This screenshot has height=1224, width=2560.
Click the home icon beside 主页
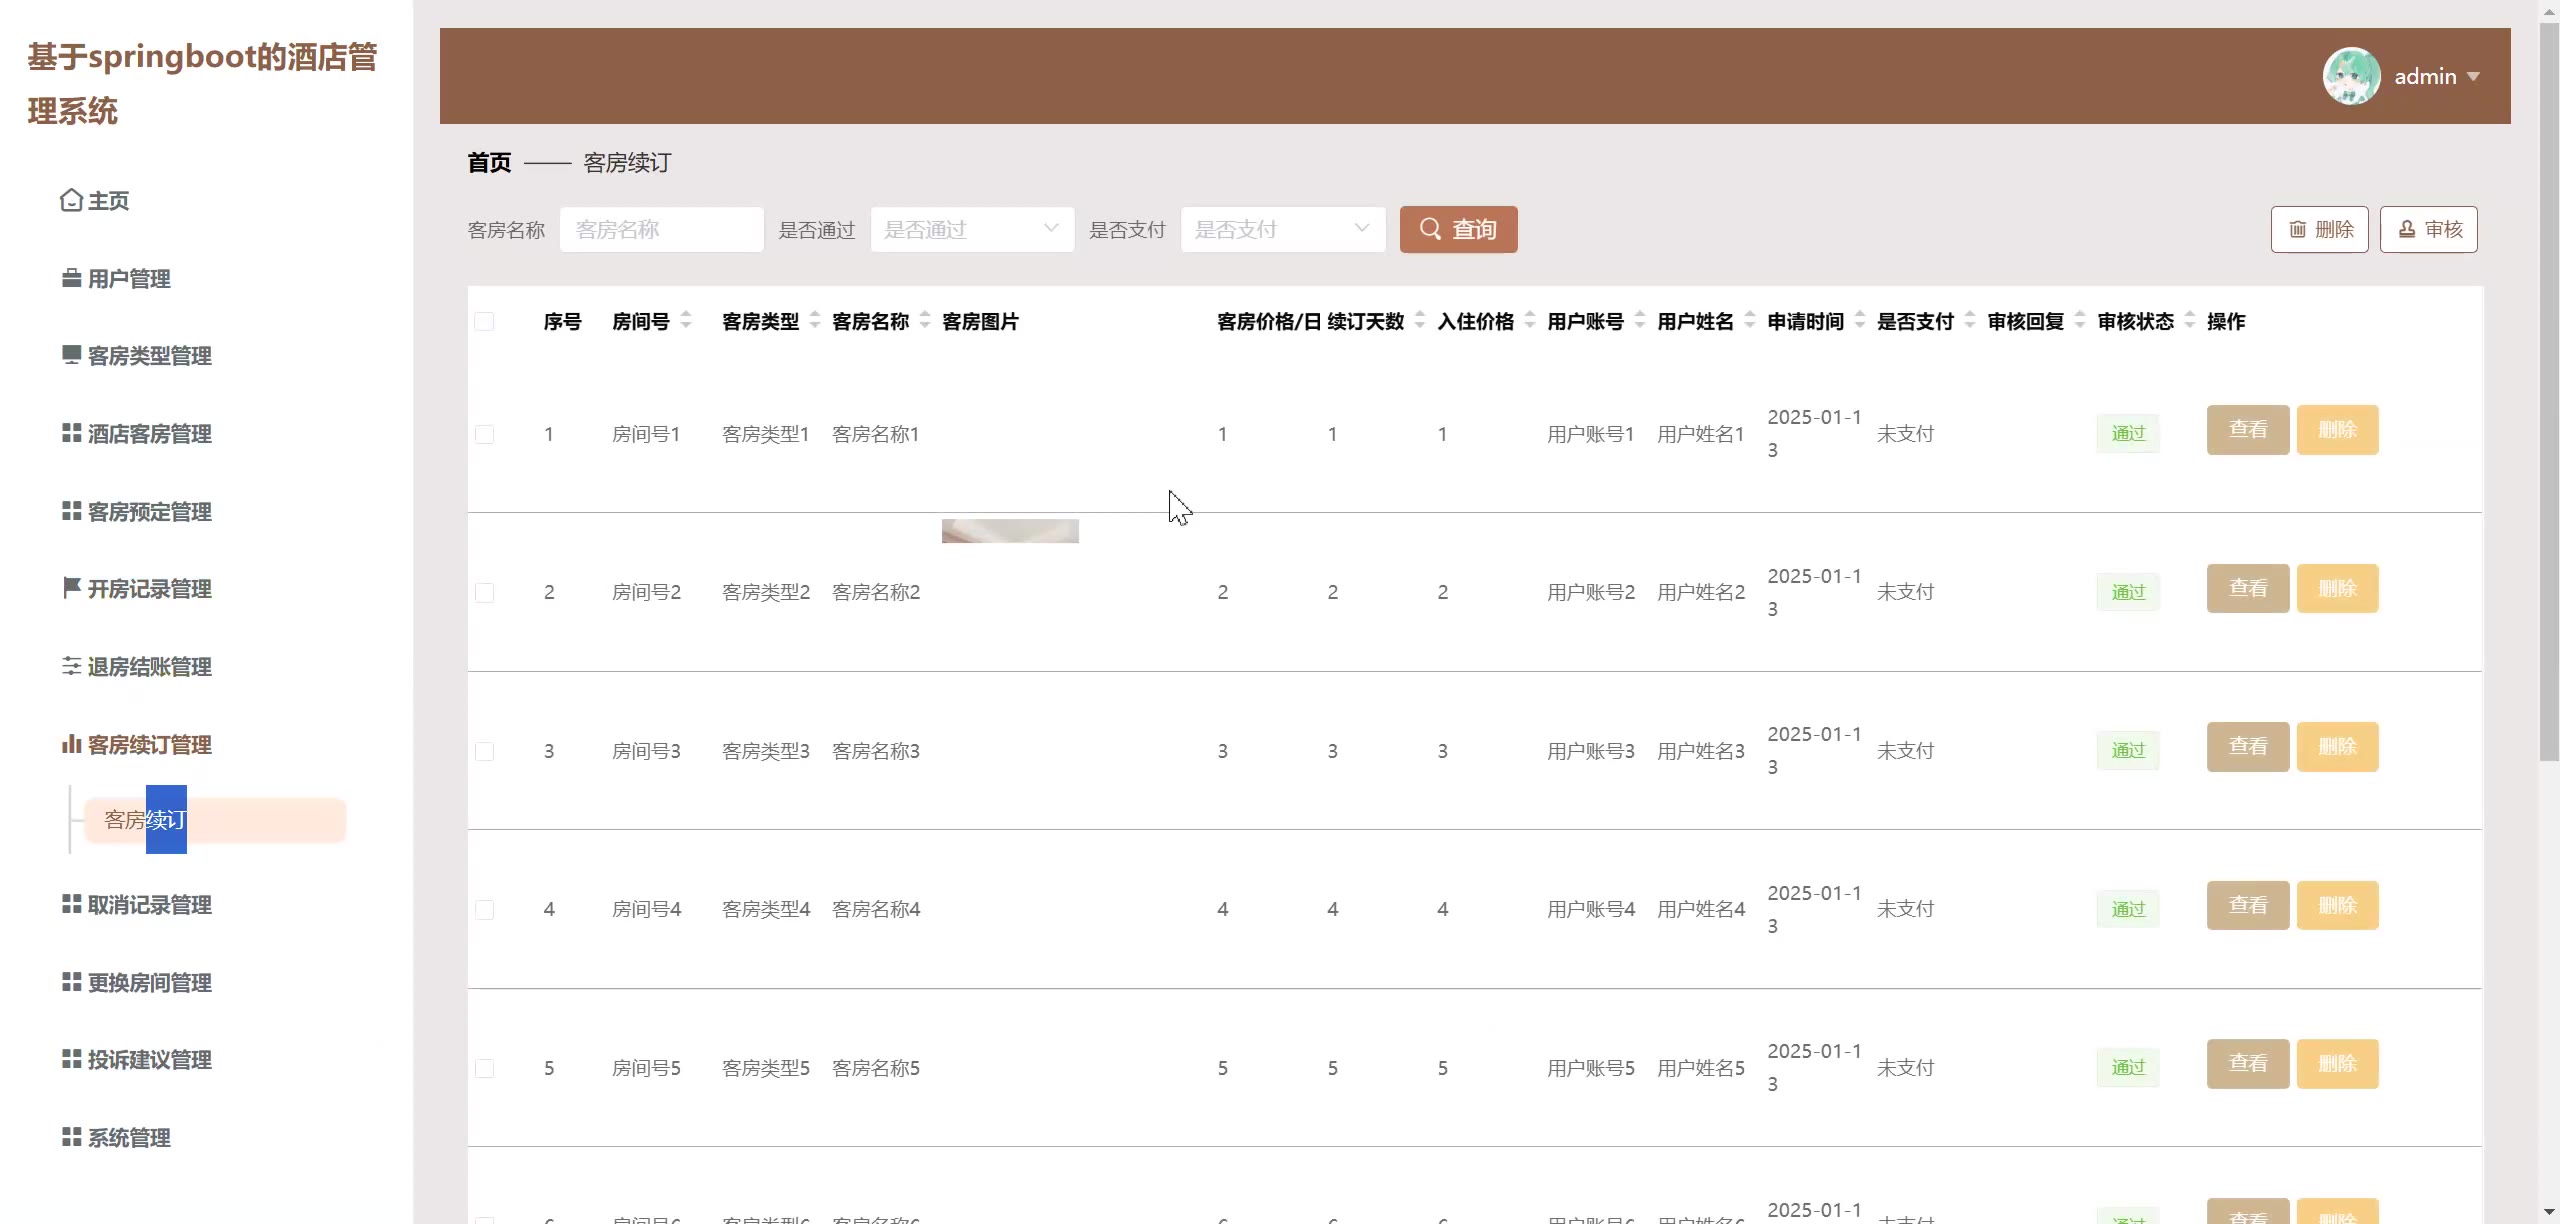[x=71, y=201]
